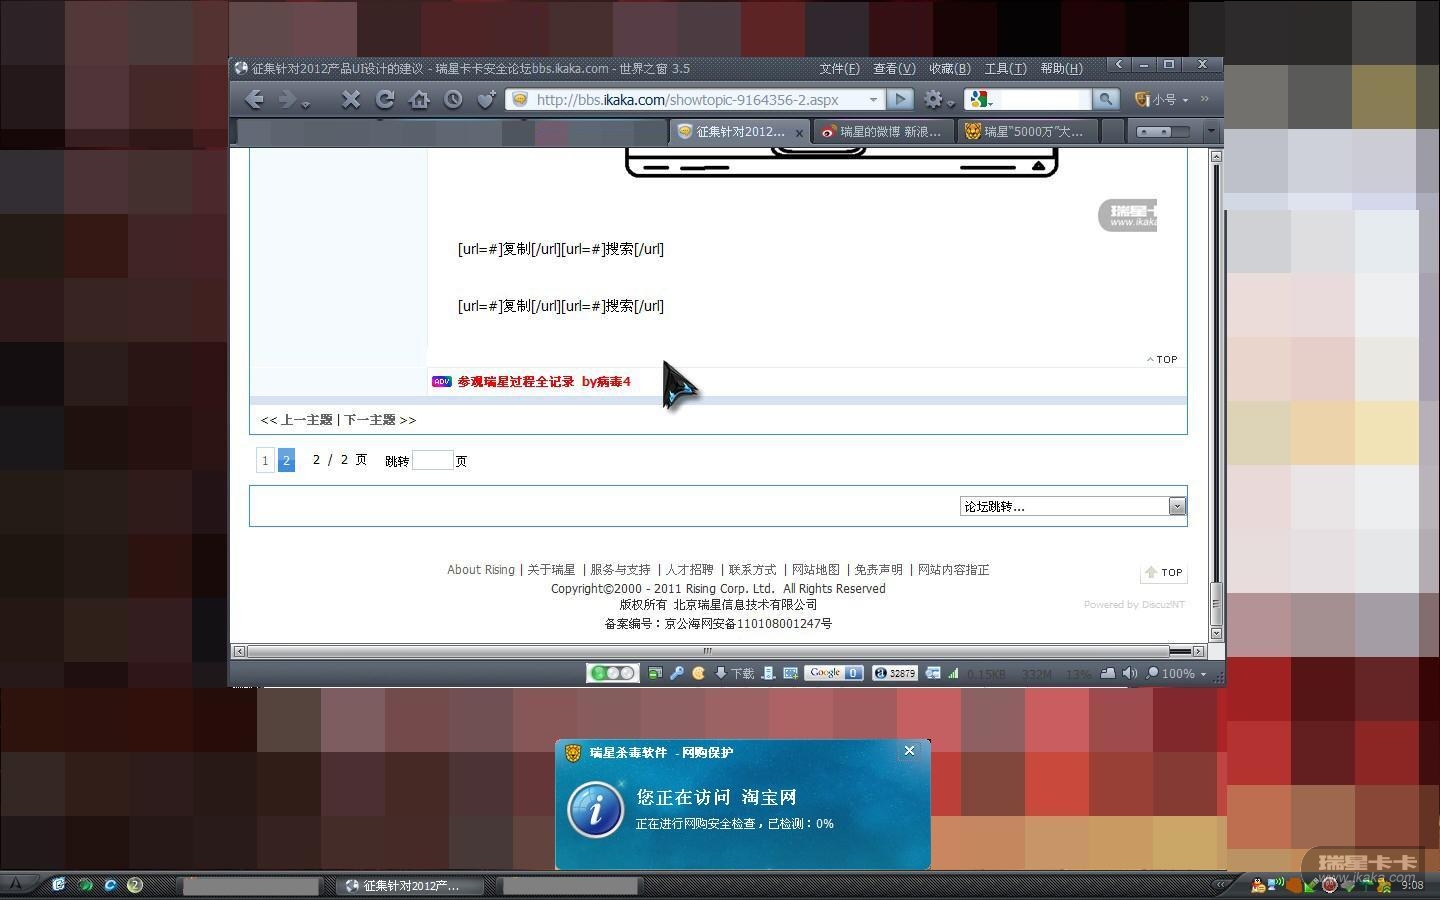1440x900 pixels.
Task: Open the 网站地图 footer link
Action: point(816,569)
